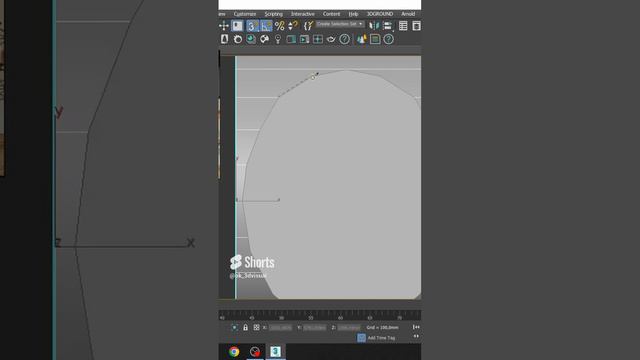The width and height of the screenshot is (640, 360).
Task: Click Go to Start playback button
Action: 416,327
